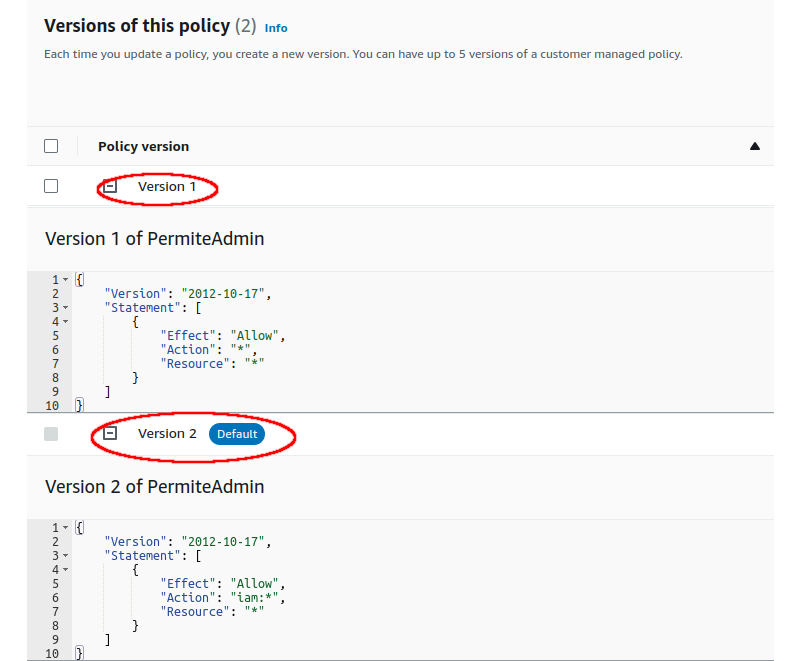This screenshot has width=800, height=661.
Task: Check the Version 1 row checkbox
Action: point(51,186)
